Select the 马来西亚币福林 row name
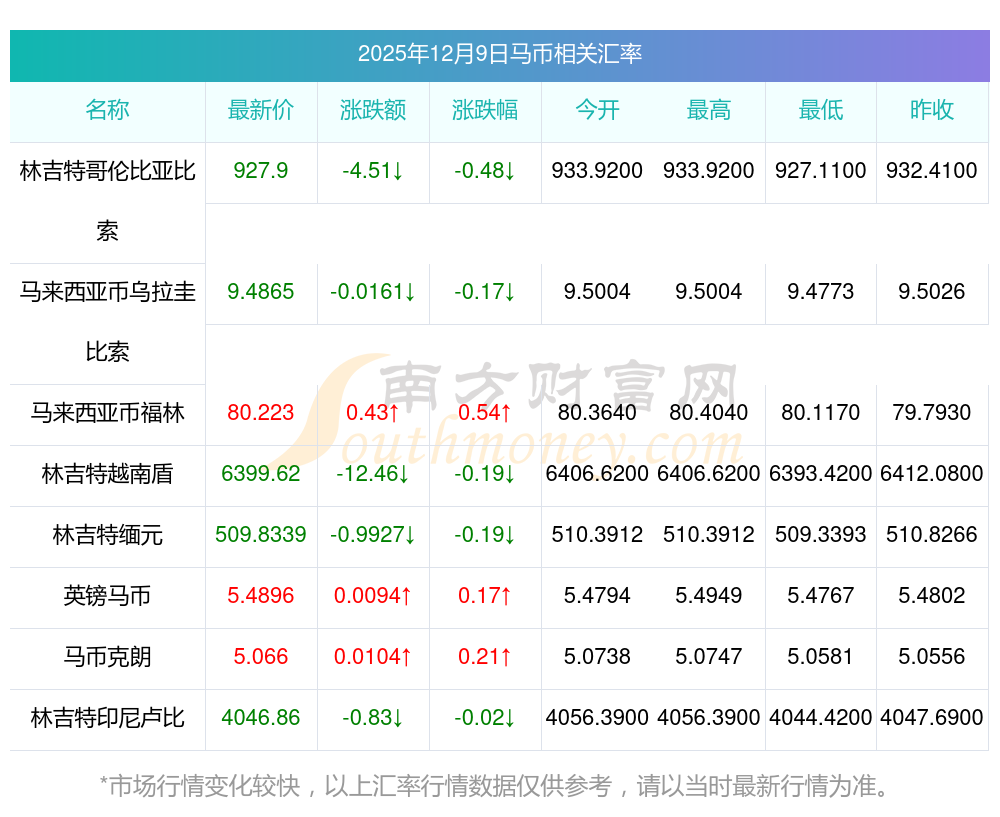Viewport: 1000px width, 817px height. pyautogui.click(x=107, y=413)
